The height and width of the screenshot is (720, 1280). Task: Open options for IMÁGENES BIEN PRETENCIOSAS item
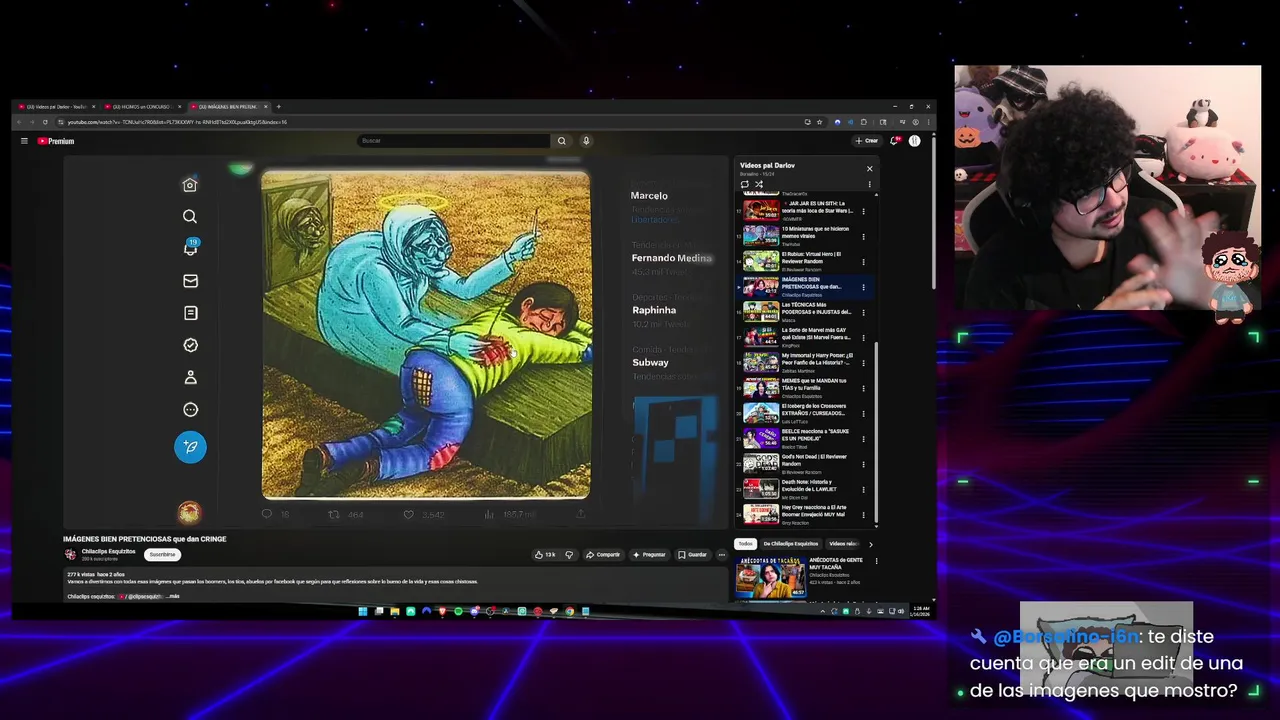(x=863, y=287)
